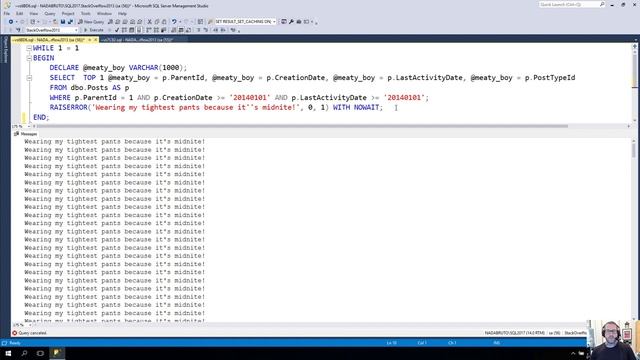Click the END; line in editor
The height and width of the screenshot is (360, 640).
click(41, 118)
